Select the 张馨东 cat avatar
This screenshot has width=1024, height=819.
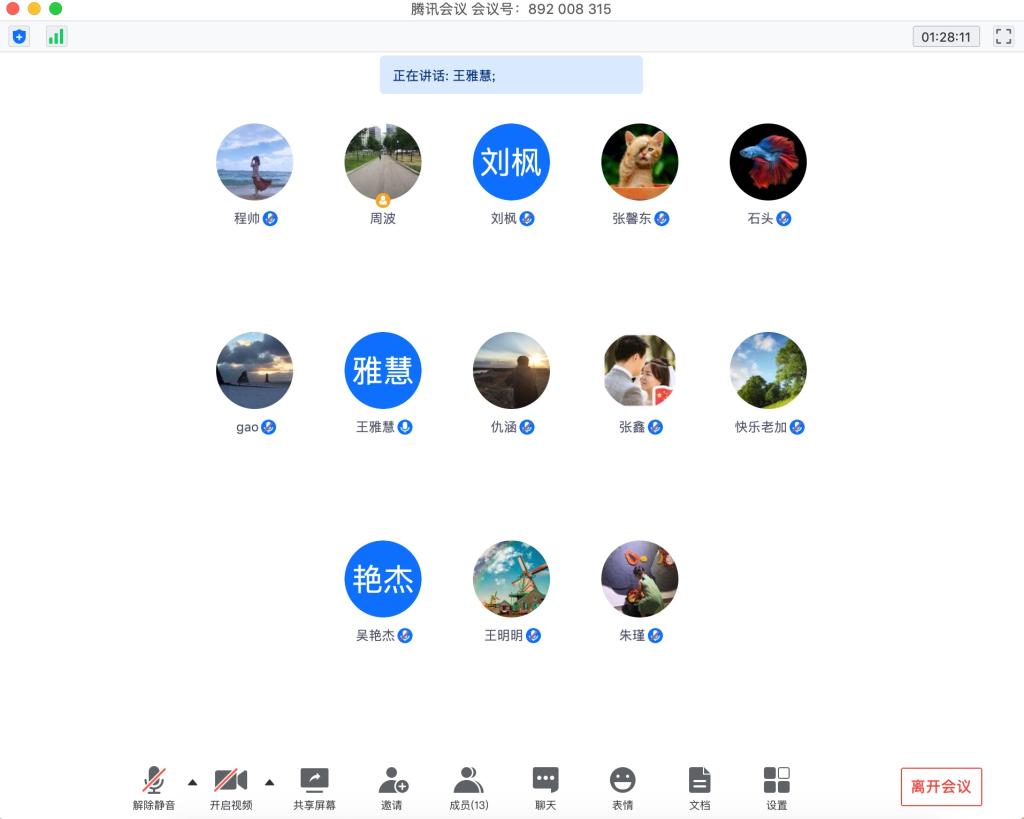tap(640, 162)
